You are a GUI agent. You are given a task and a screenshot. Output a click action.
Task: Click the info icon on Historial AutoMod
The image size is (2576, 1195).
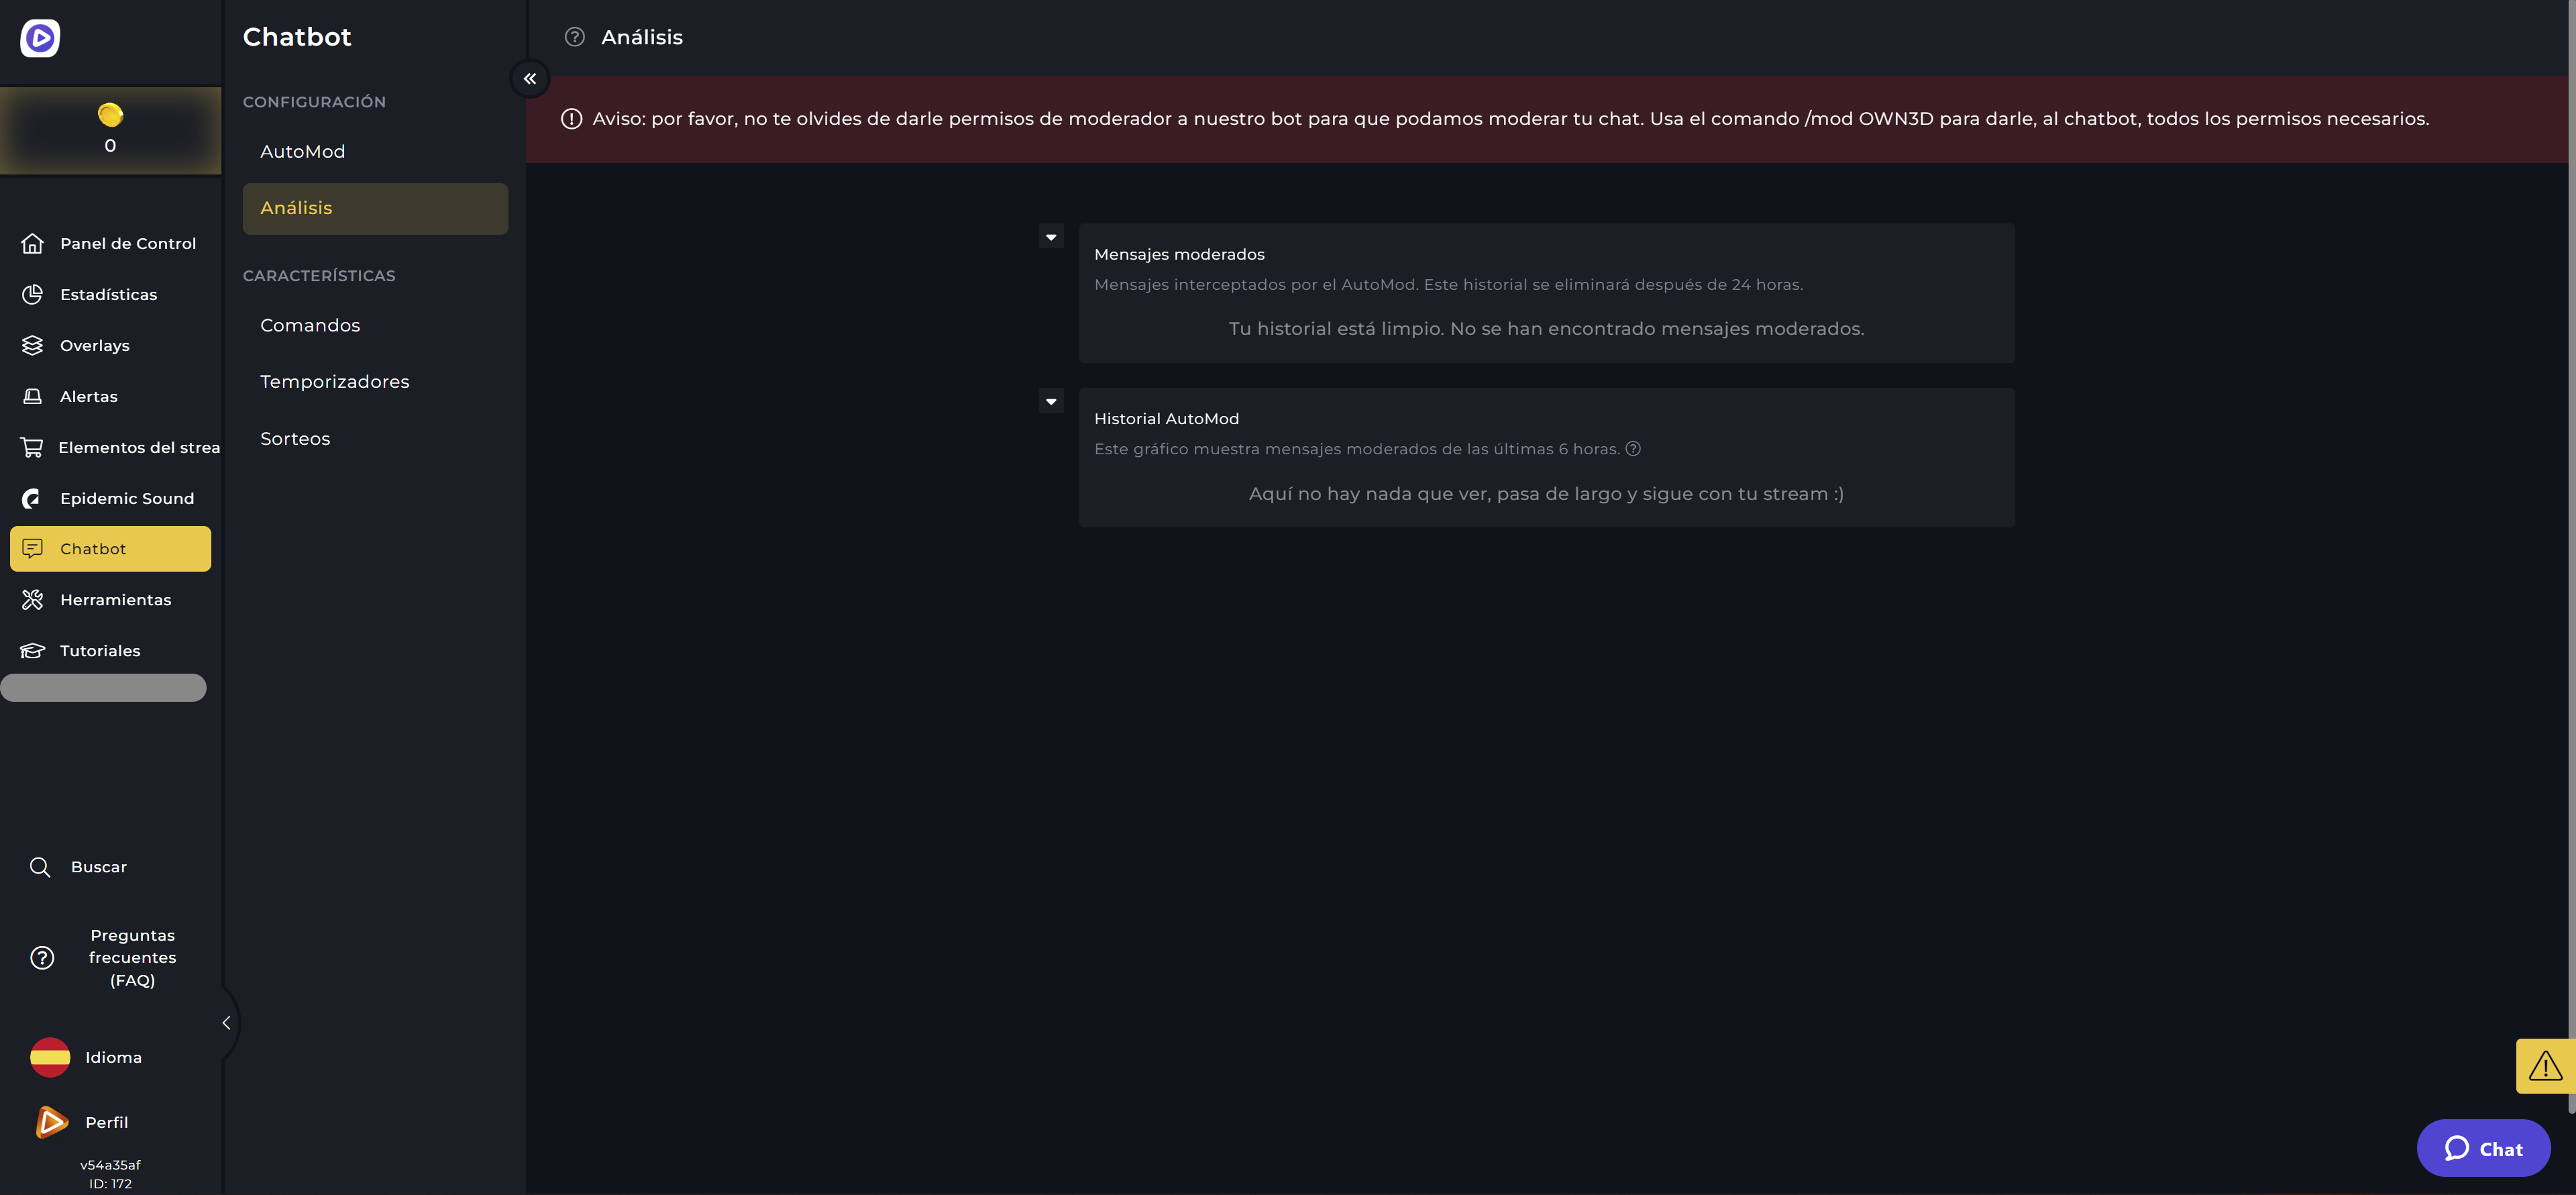[1631, 447]
